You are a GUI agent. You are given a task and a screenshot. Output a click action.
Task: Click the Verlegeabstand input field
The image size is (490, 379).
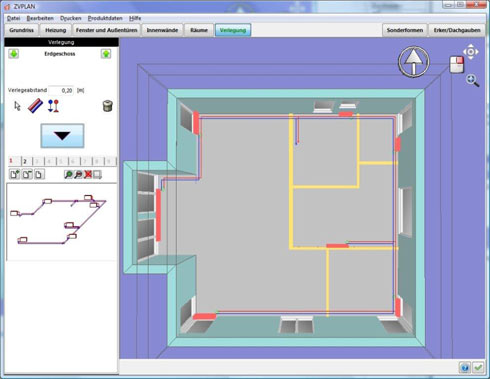61,90
